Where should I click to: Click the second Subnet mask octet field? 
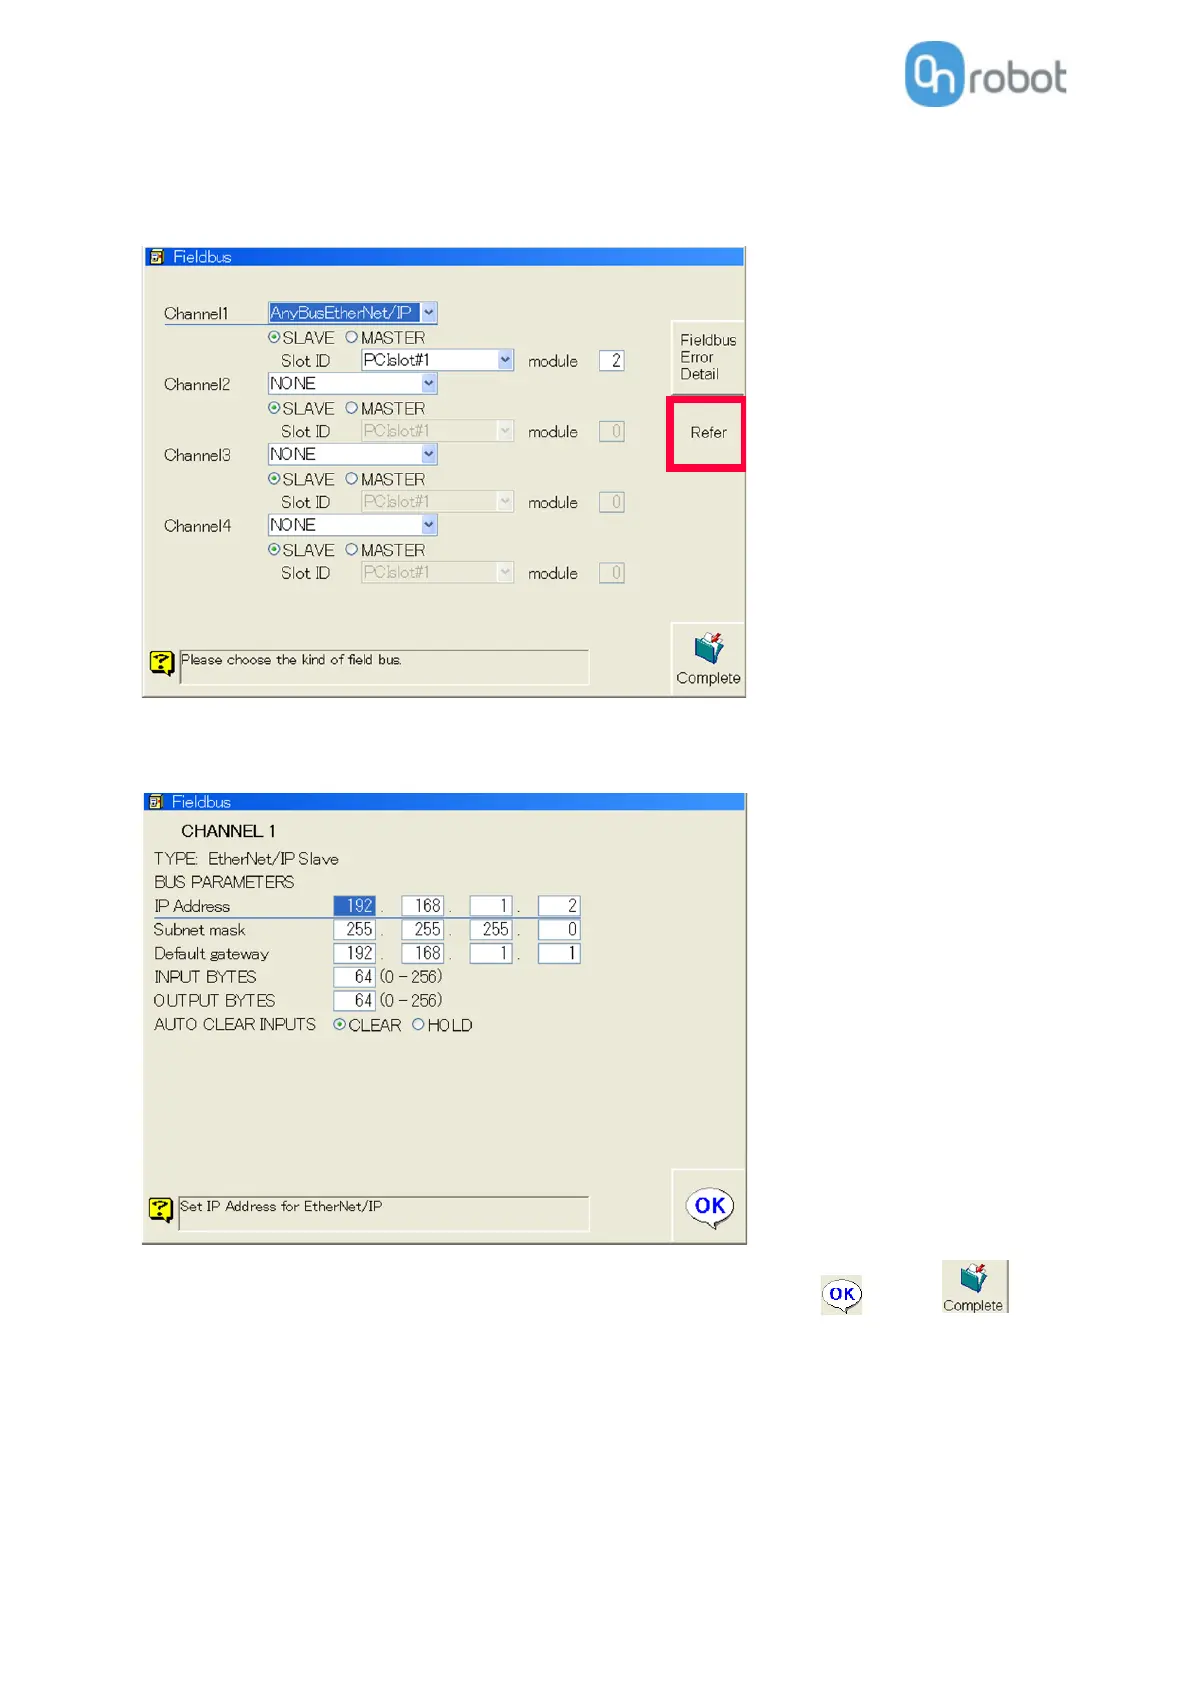(x=423, y=930)
